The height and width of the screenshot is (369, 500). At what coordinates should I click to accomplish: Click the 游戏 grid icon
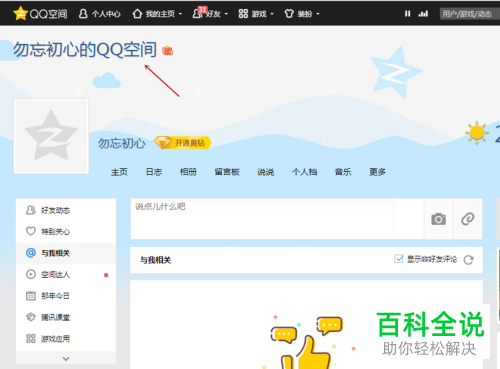click(x=243, y=14)
